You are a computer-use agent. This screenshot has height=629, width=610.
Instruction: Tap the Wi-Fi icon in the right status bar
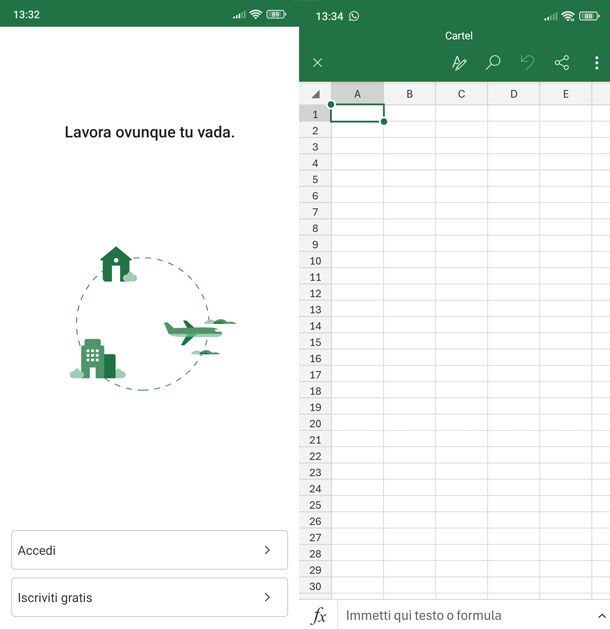click(568, 16)
